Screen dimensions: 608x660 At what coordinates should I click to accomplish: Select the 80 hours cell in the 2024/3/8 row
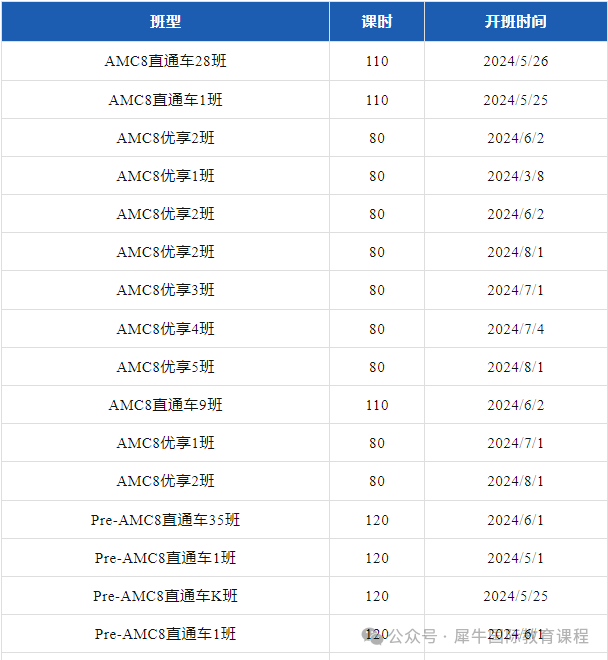click(x=377, y=176)
